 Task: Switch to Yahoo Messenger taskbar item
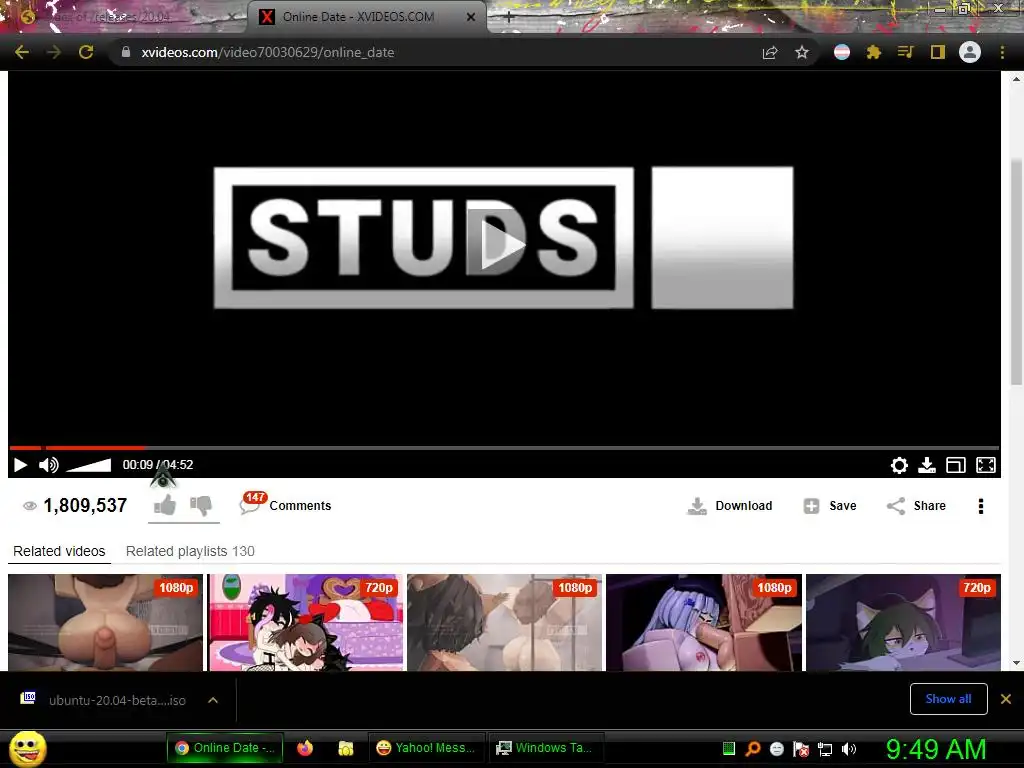[426, 748]
